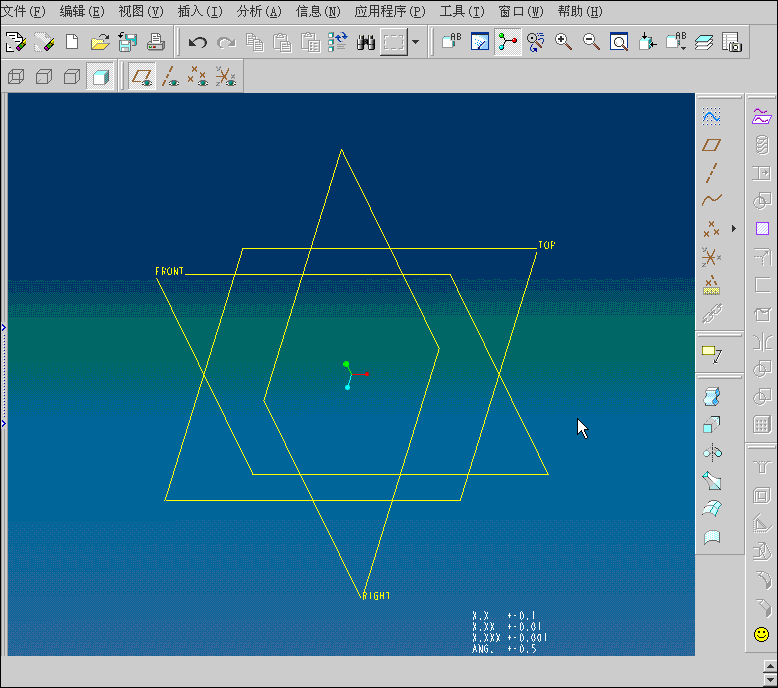Open the 分析(A) menu
Viewport: 778px width, 688px height.
[x=259, y=11]
